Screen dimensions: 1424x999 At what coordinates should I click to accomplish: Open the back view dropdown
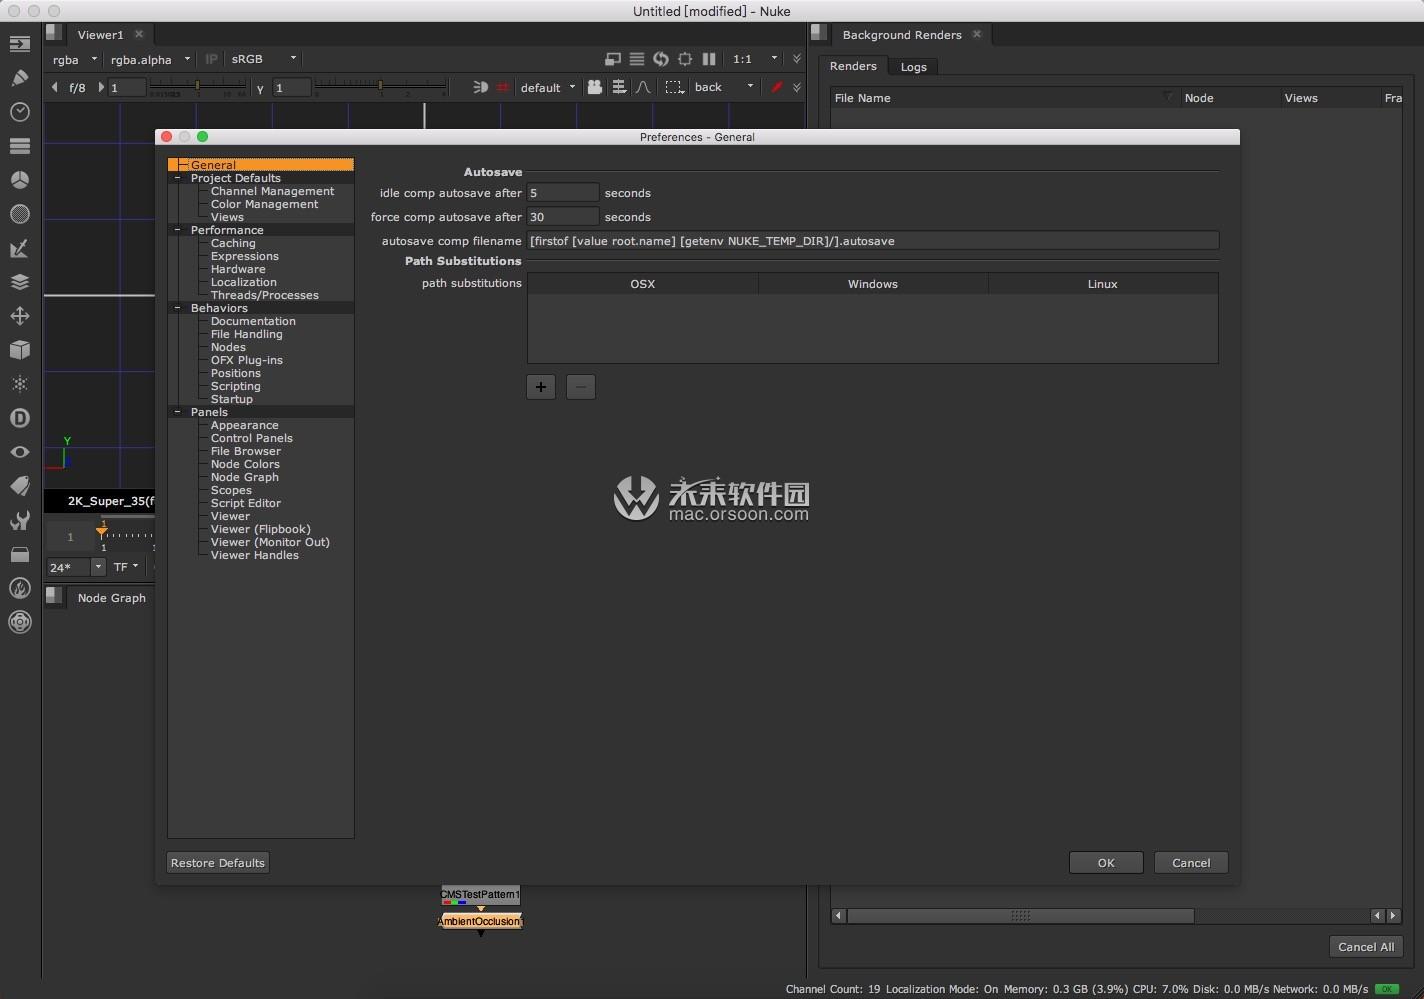(x=724, y=87)
